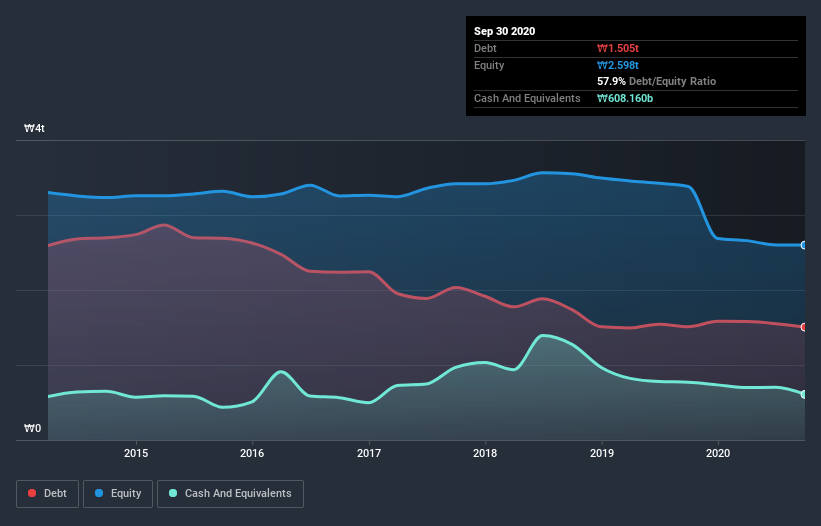Click the ₩0 y-axis label
The height and width of the screenshot is (526, 821).
32,428
